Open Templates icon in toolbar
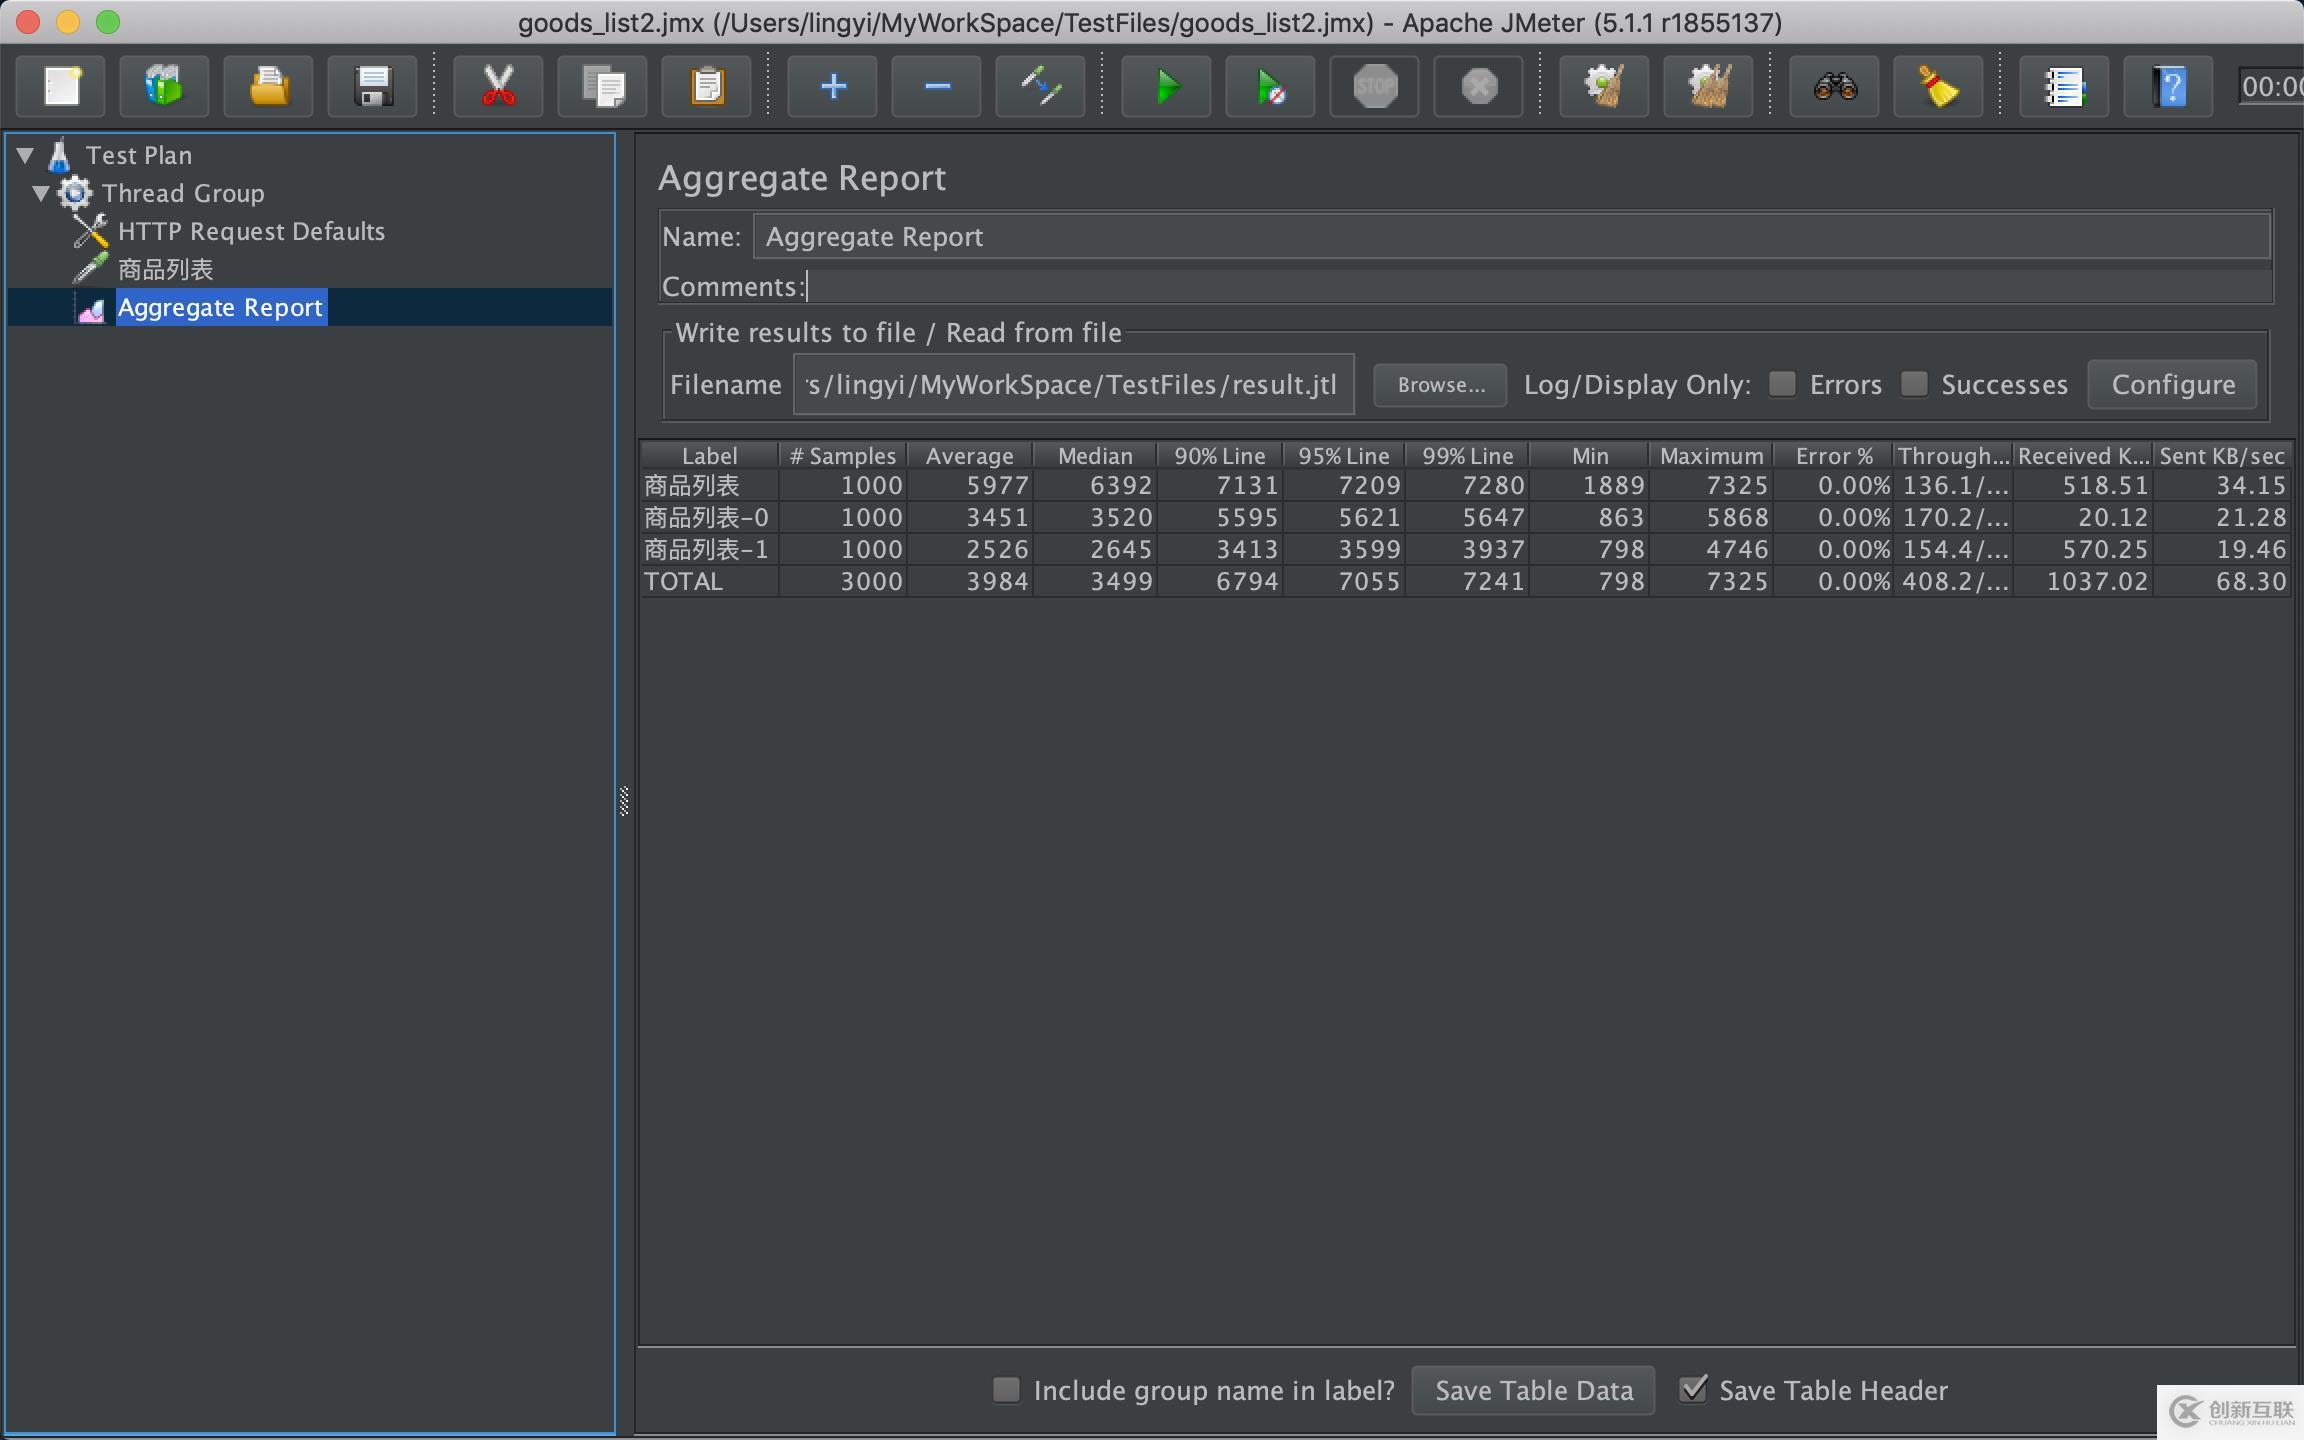 pos(164,87)
